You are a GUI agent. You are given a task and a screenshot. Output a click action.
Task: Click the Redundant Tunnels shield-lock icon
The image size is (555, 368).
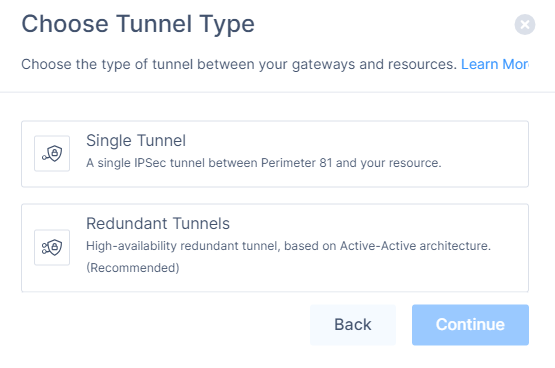[52, 247]
